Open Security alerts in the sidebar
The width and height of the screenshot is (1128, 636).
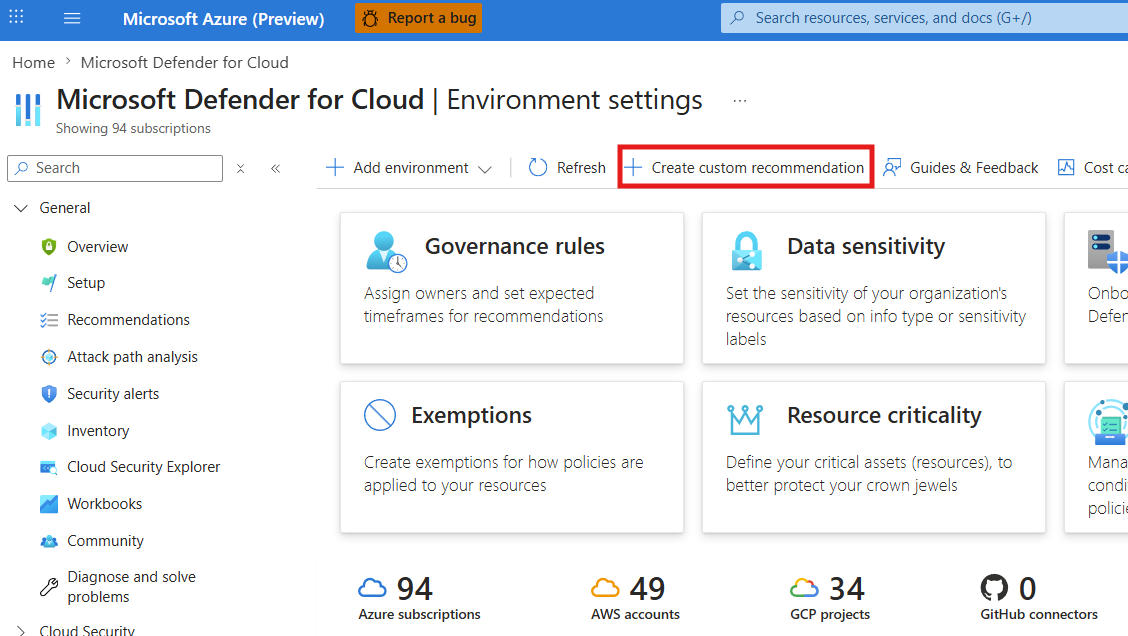coord(113,394)
